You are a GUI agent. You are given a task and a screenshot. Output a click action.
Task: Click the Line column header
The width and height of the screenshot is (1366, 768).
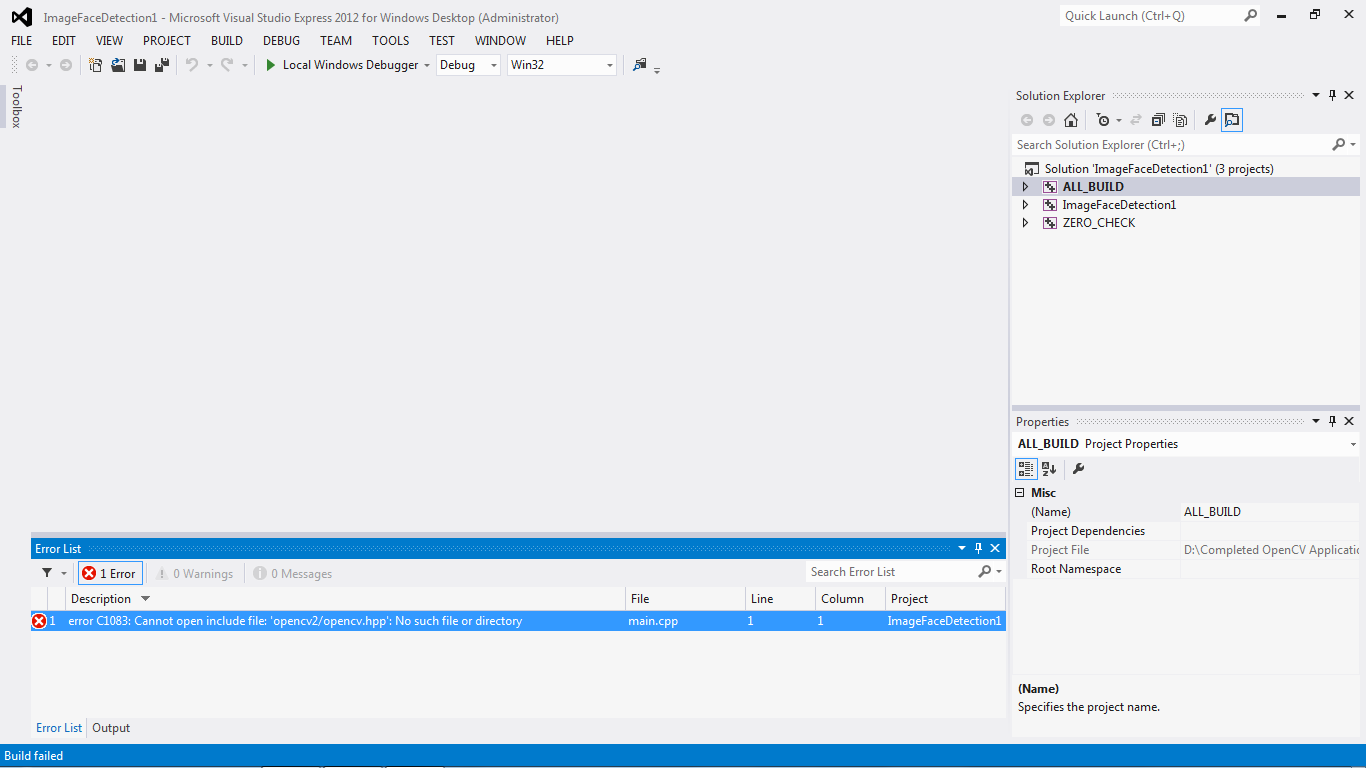(780, 599)
